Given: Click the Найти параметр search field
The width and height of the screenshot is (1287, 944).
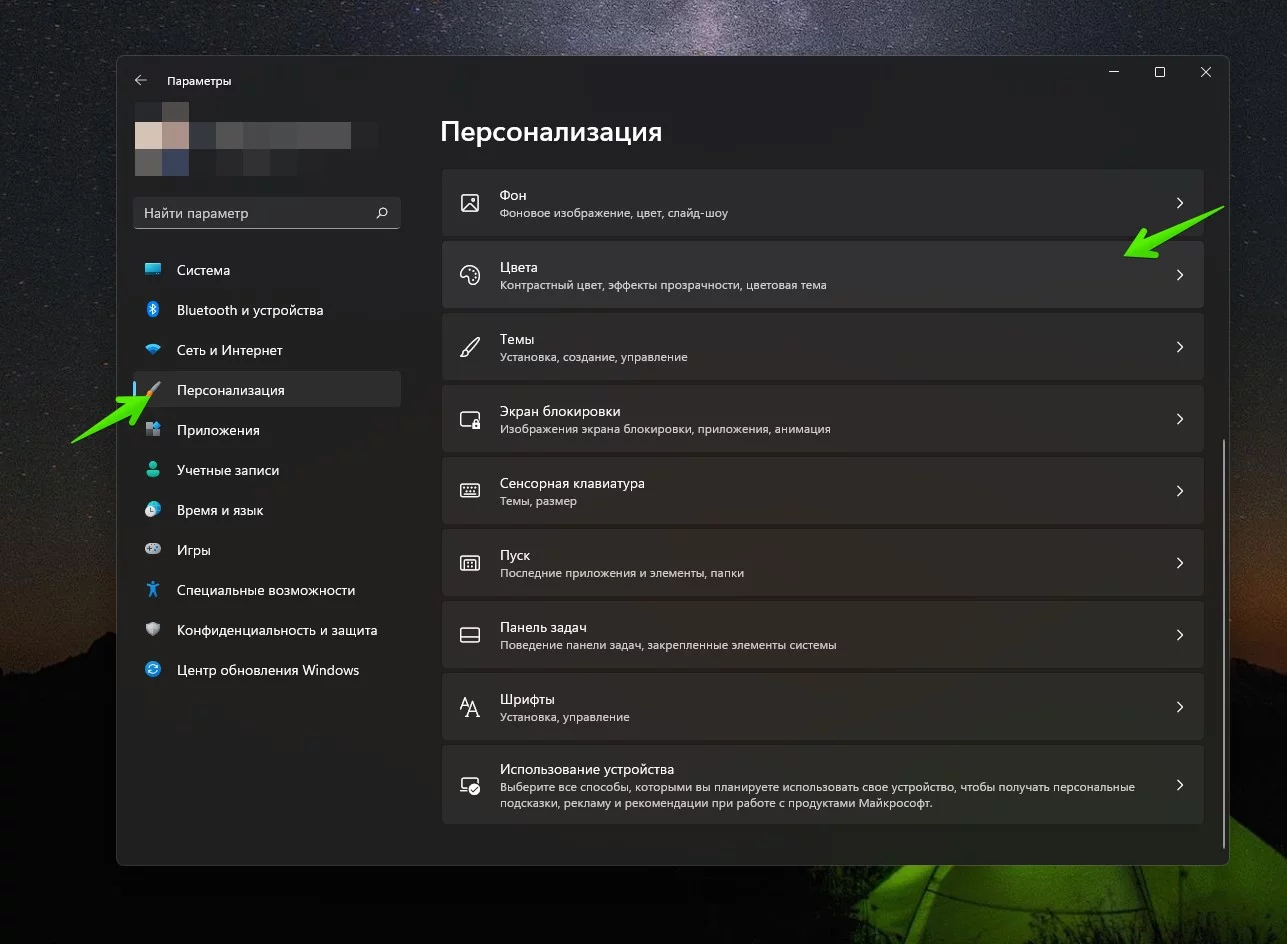Looking at the screenshot, I should click(x=267, y=213).
